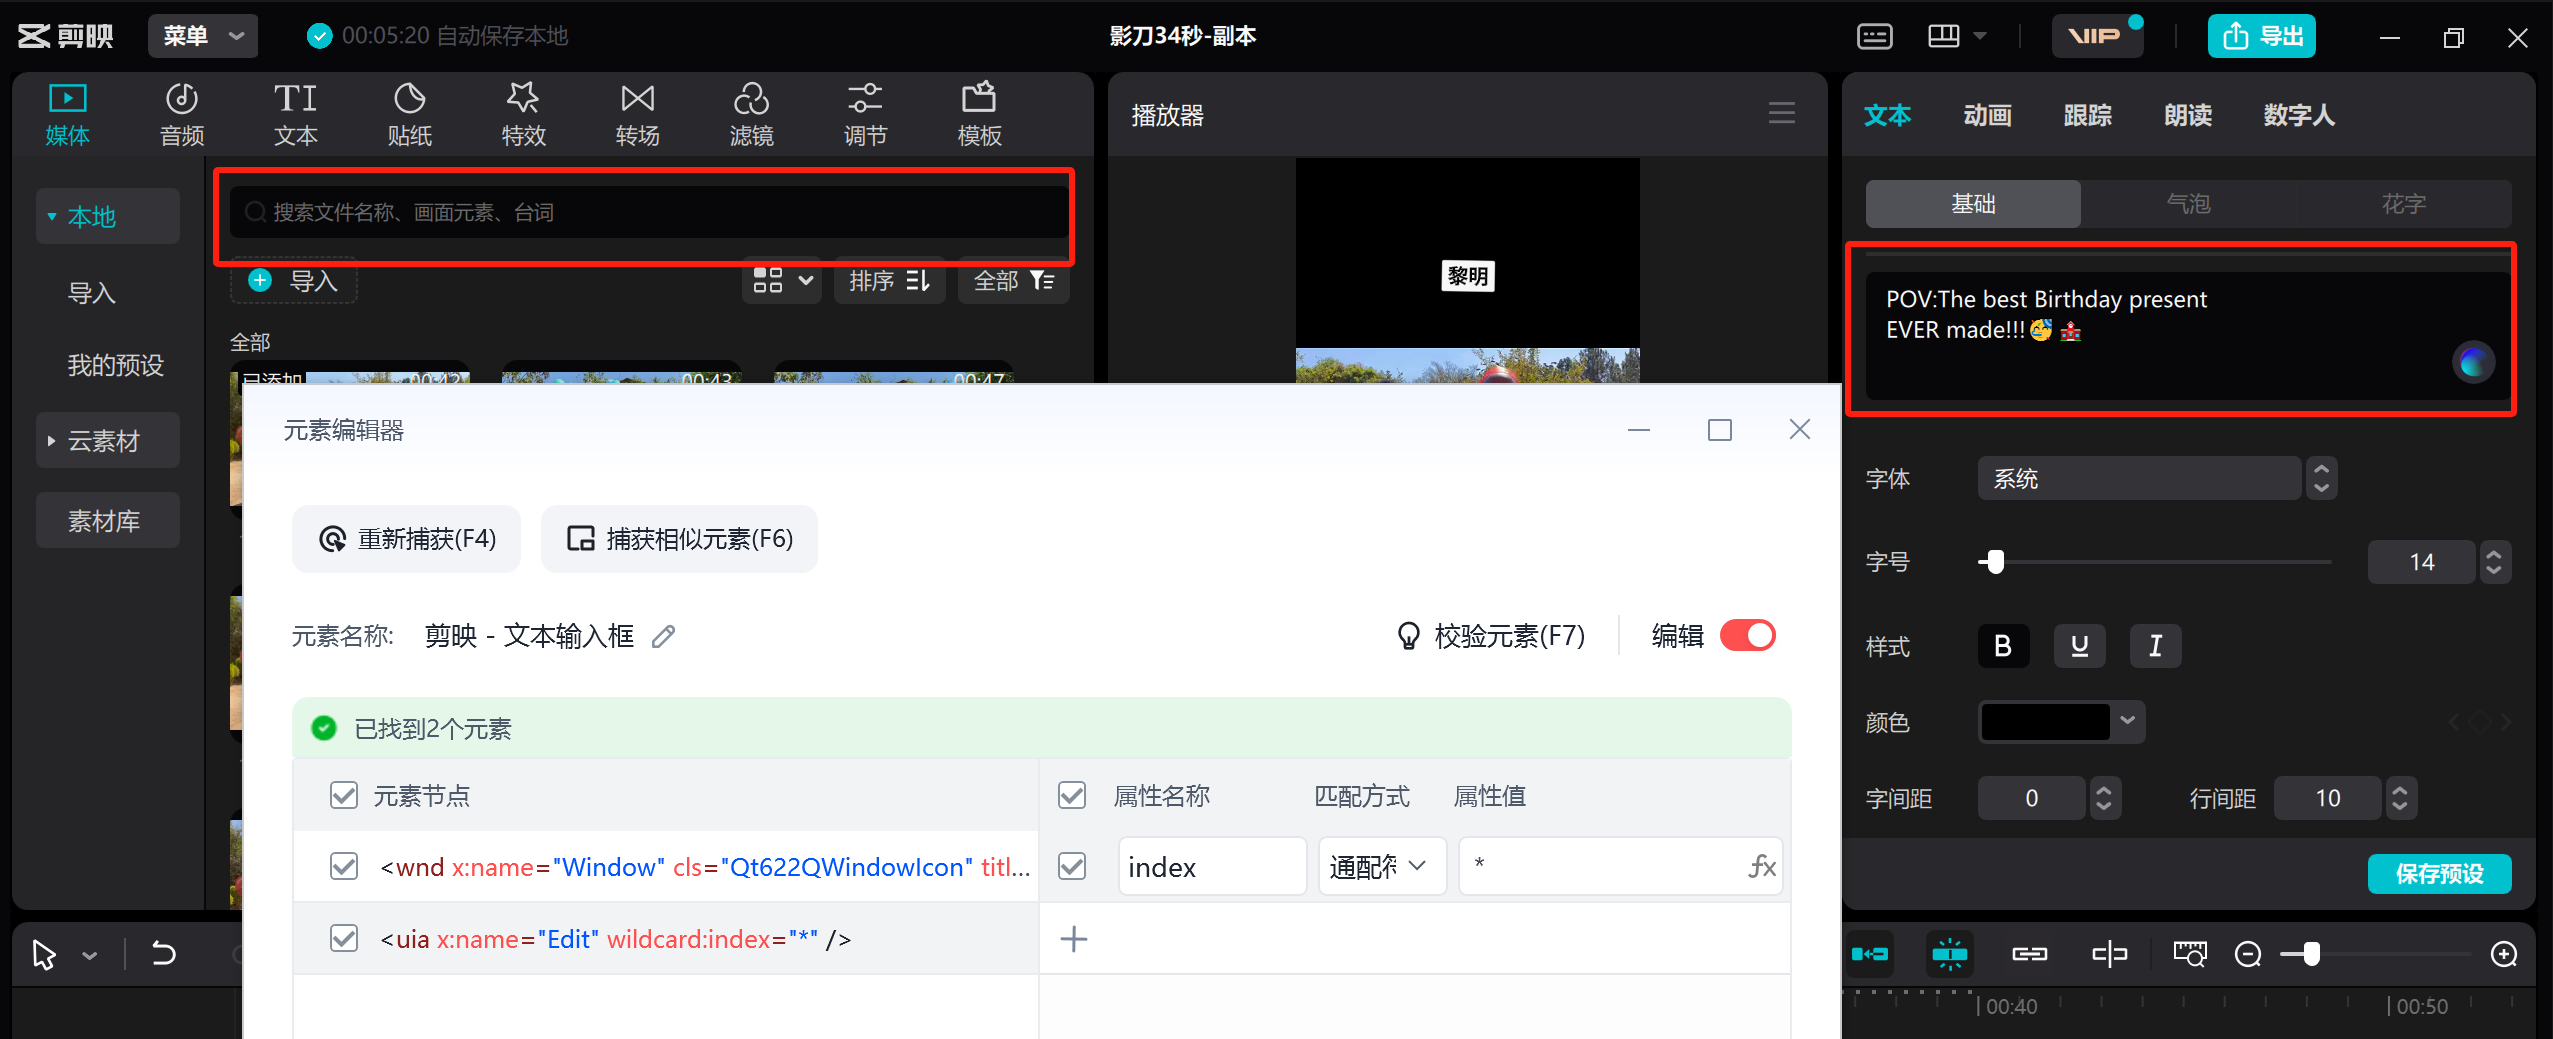
Task: Open the black text color swatch
Action: [x=2045, y=722]
